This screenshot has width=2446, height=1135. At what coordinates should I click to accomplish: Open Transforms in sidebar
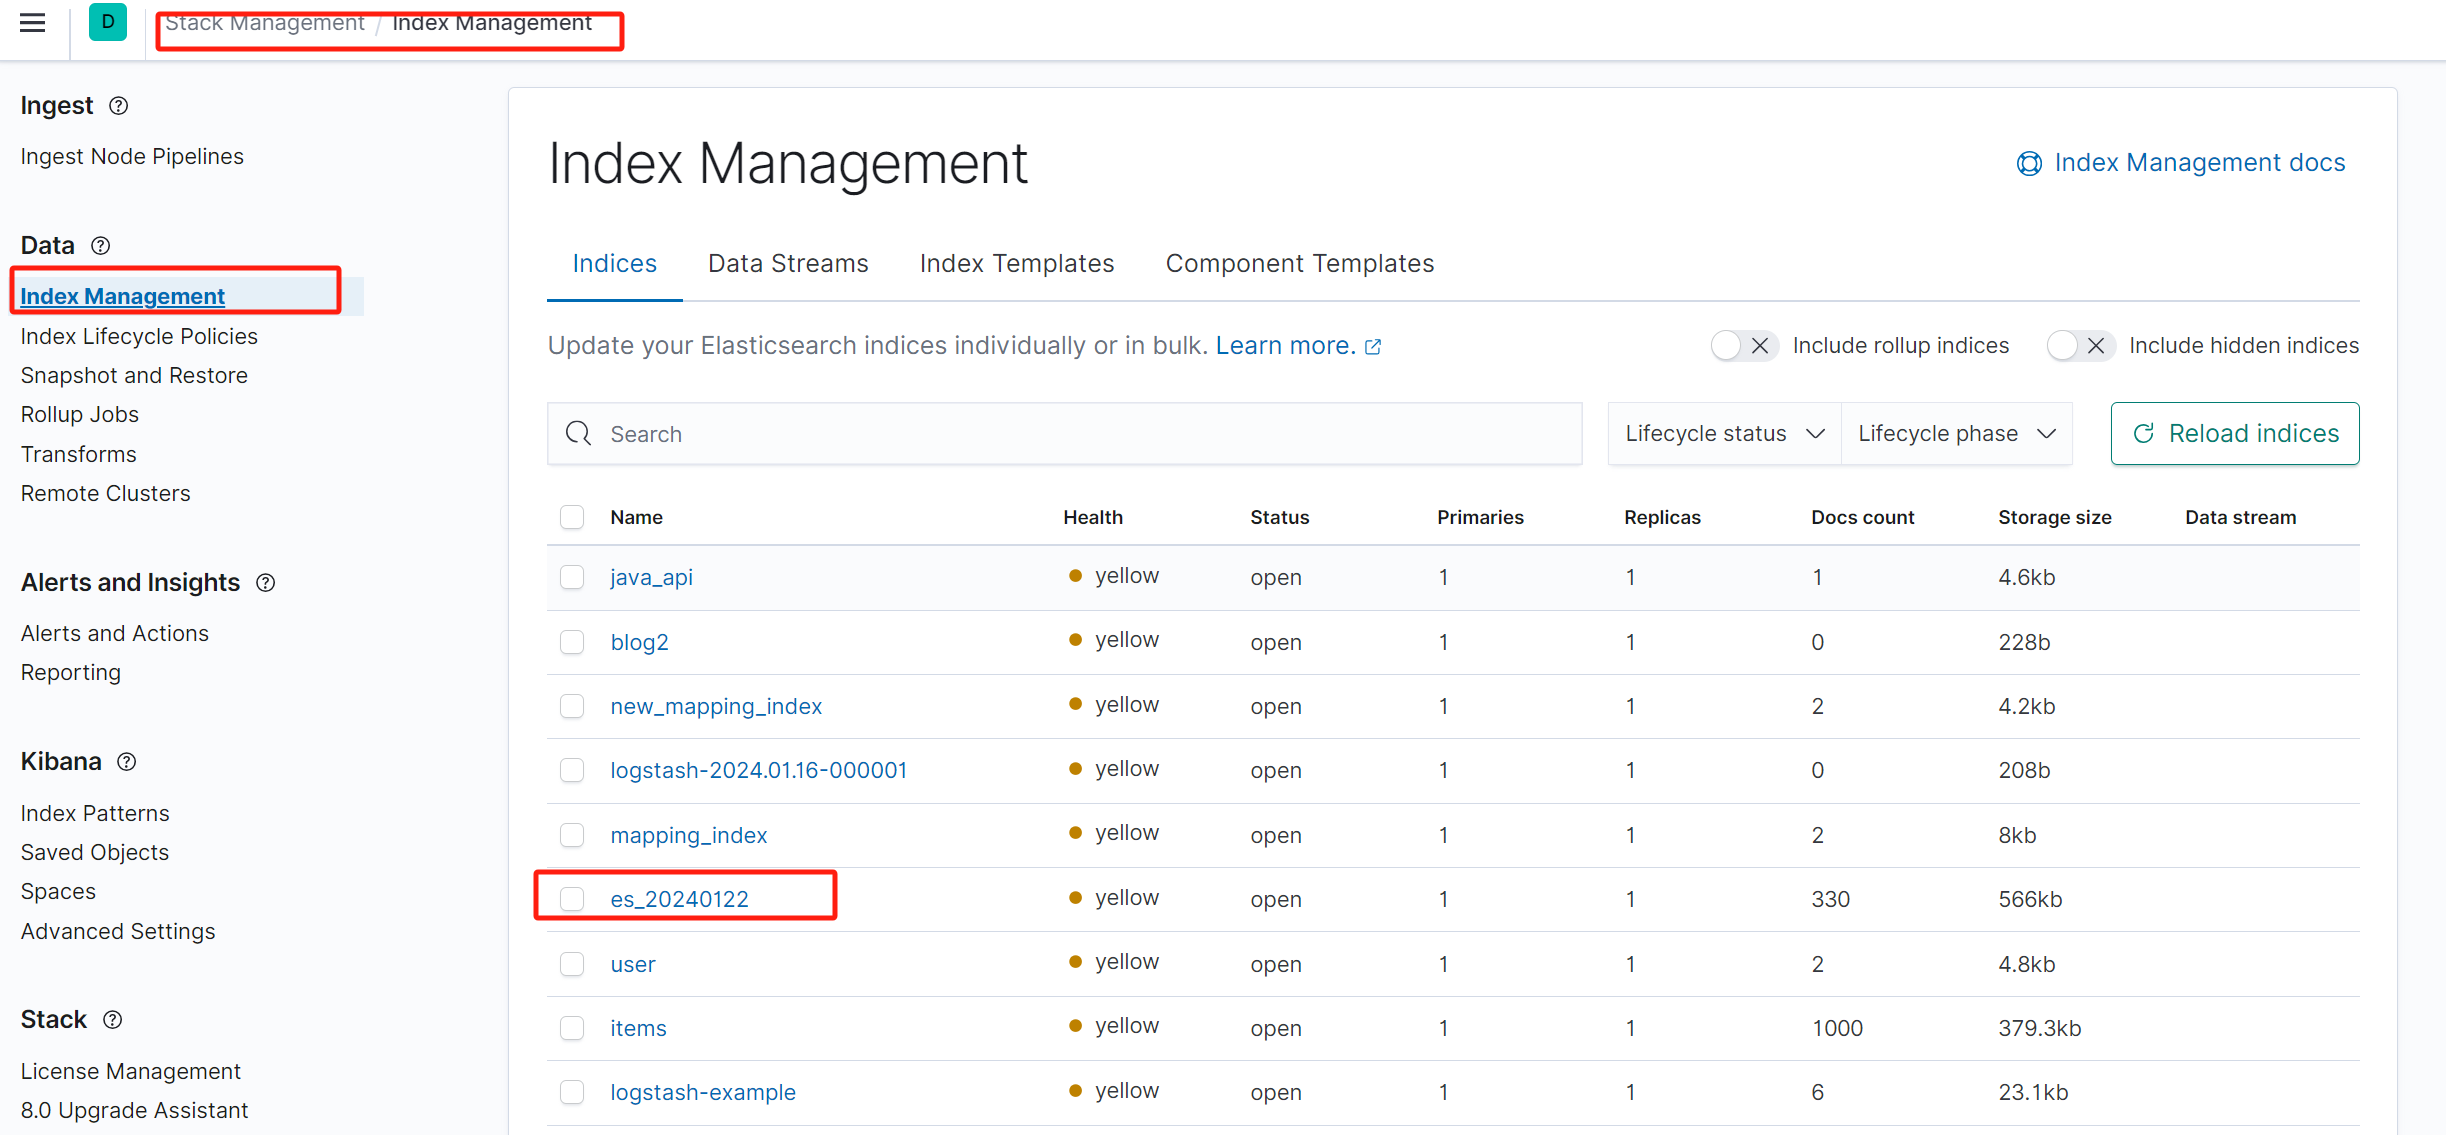click(x=79, y=454)
